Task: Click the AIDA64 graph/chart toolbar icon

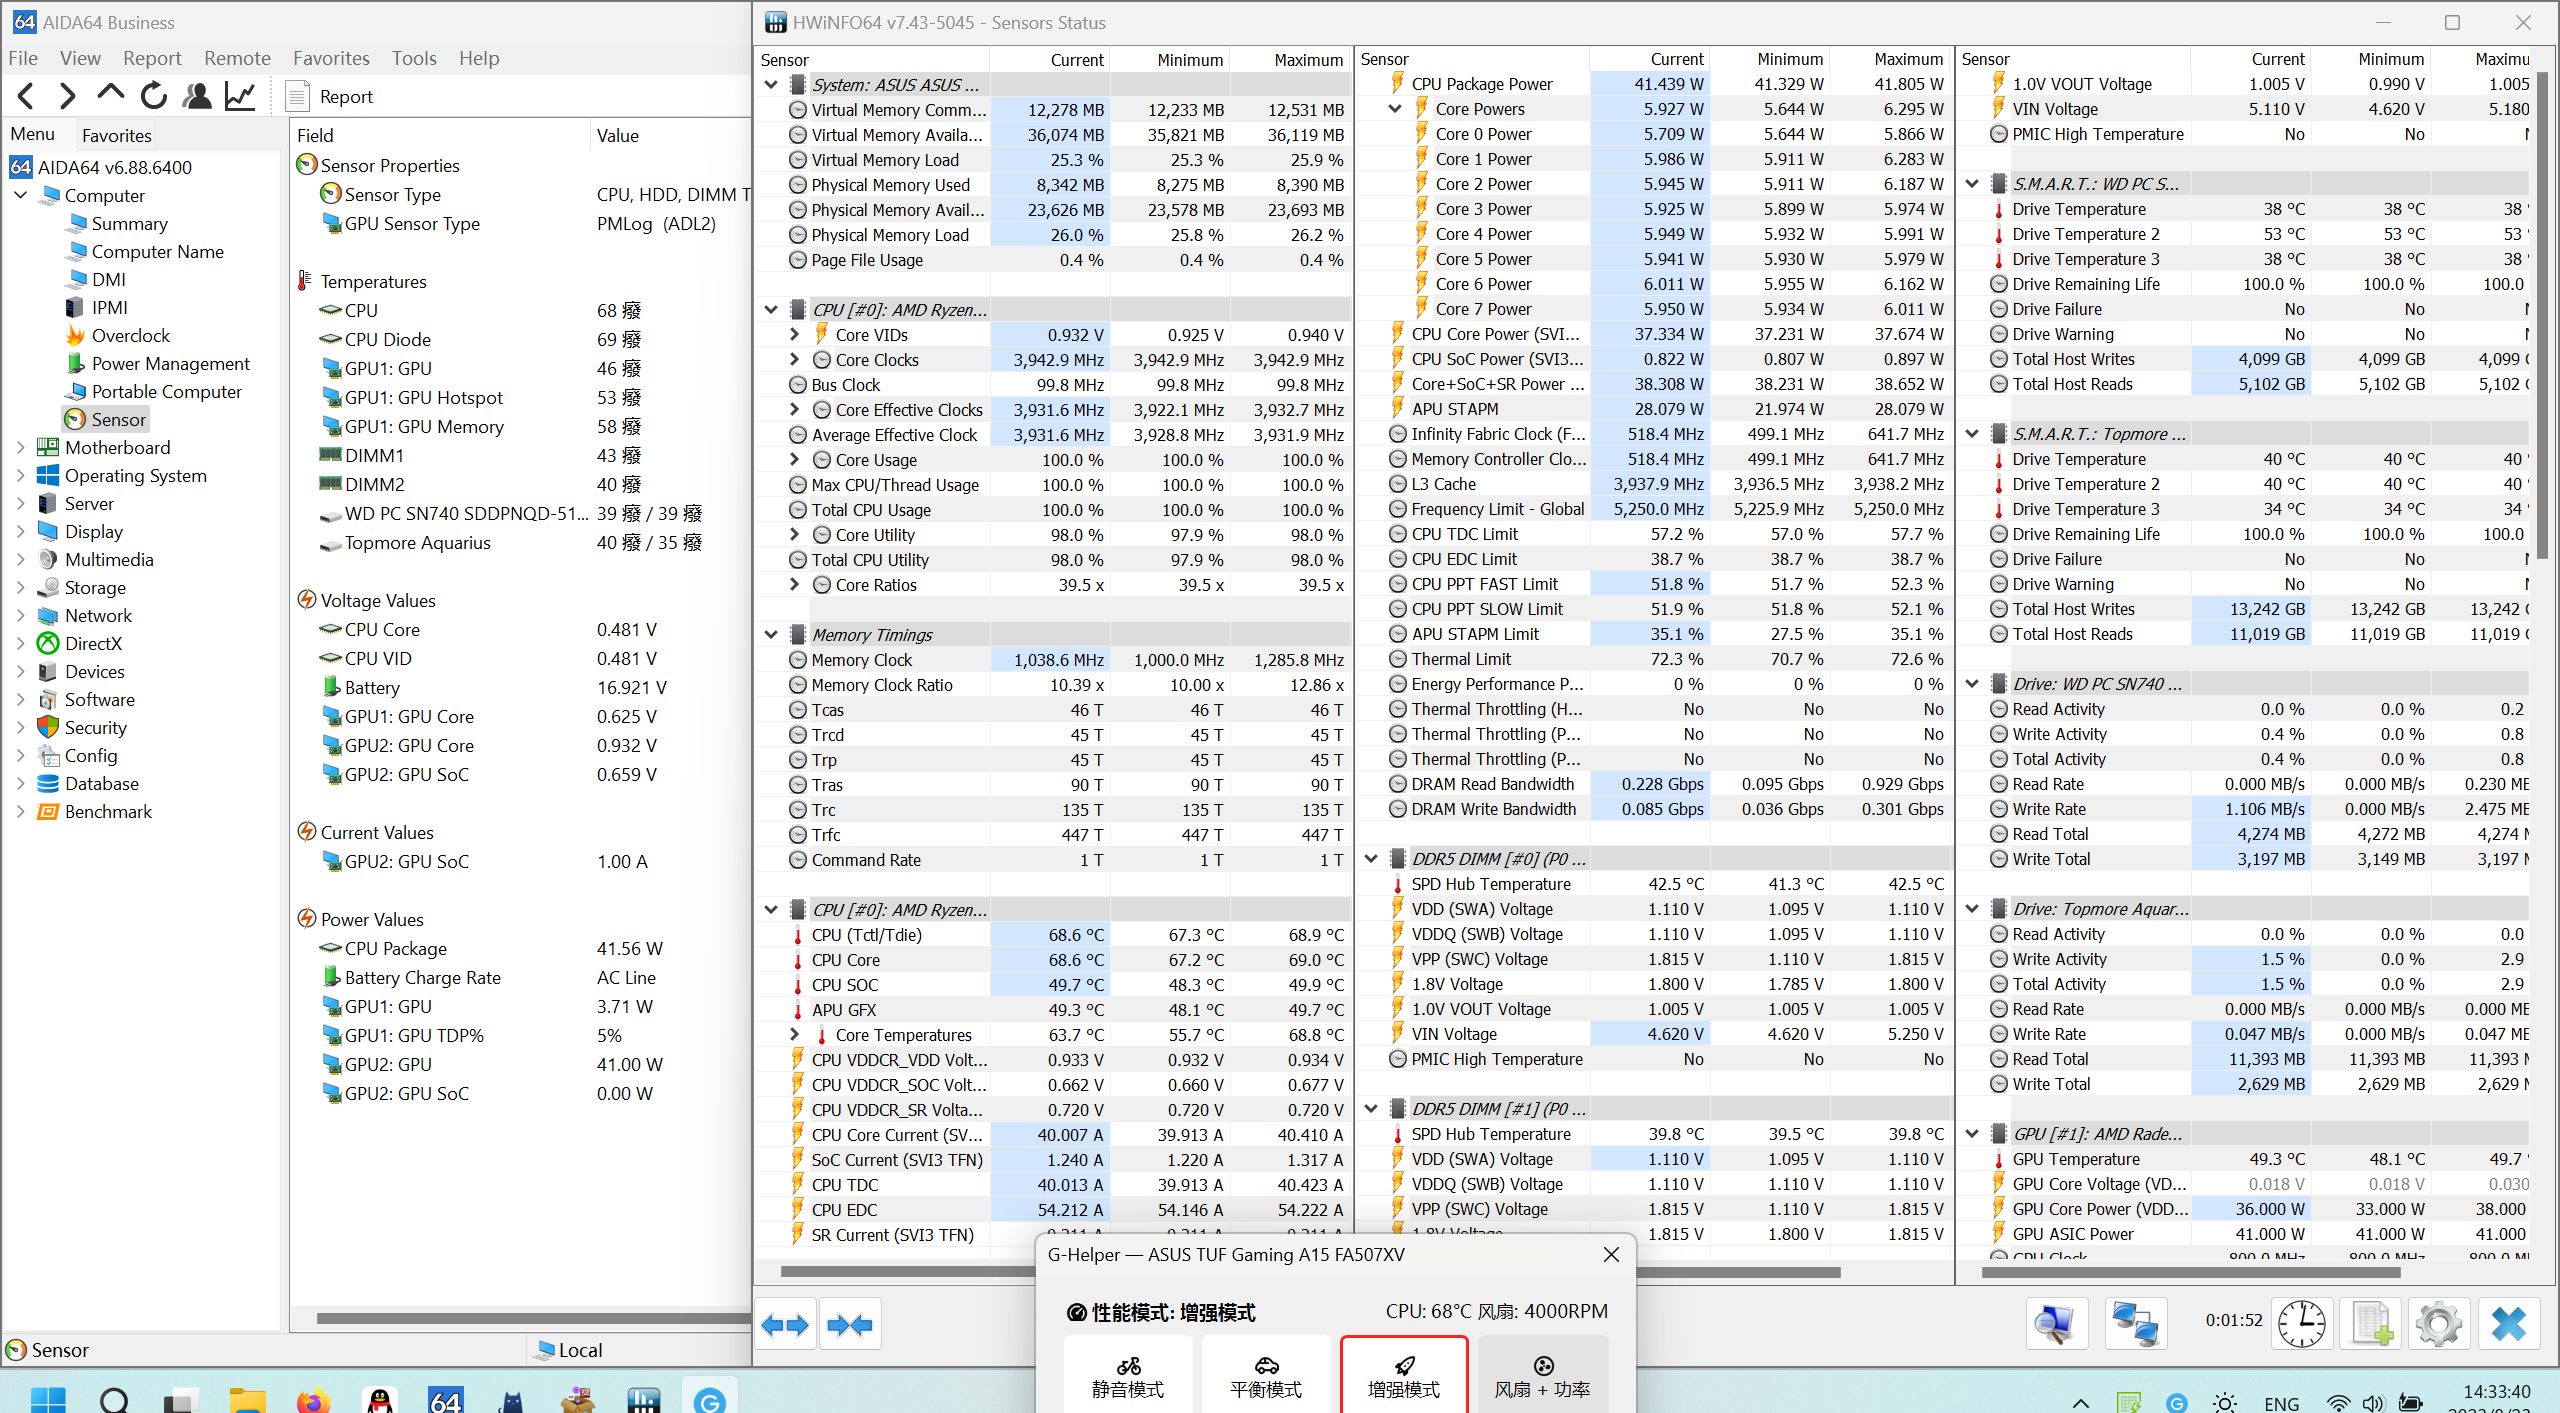Action: (x=240, y=96)
